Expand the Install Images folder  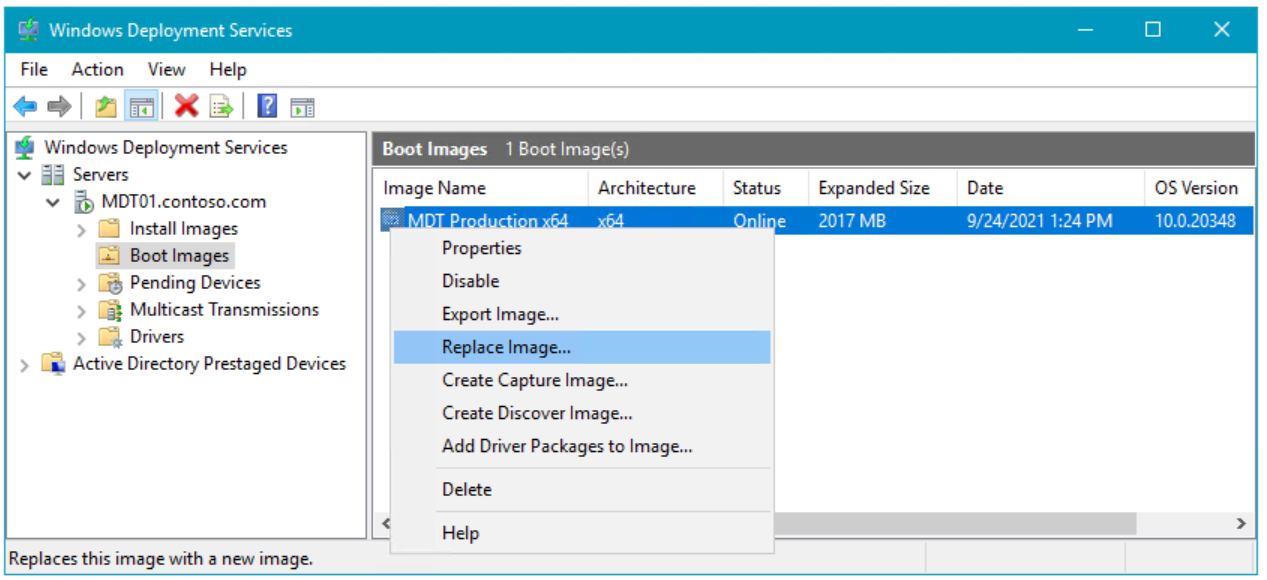81,229
